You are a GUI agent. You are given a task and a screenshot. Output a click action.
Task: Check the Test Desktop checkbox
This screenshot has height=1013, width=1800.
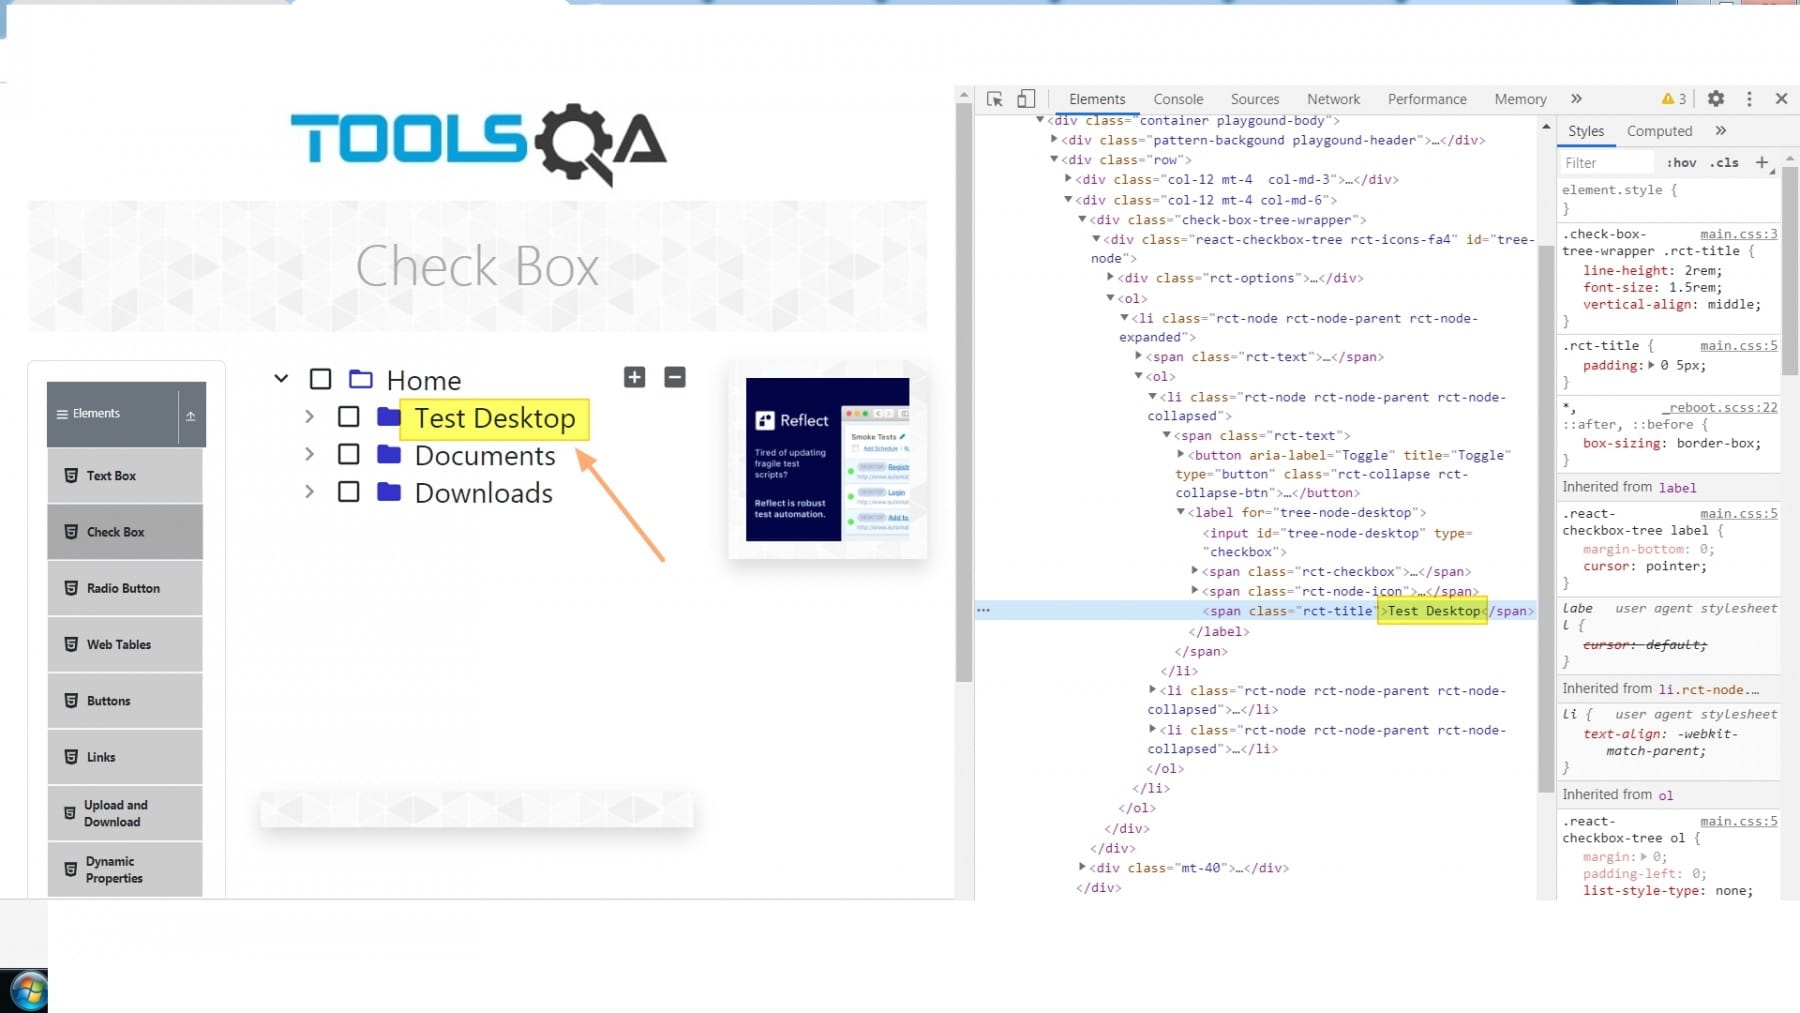tap(348, 416)
